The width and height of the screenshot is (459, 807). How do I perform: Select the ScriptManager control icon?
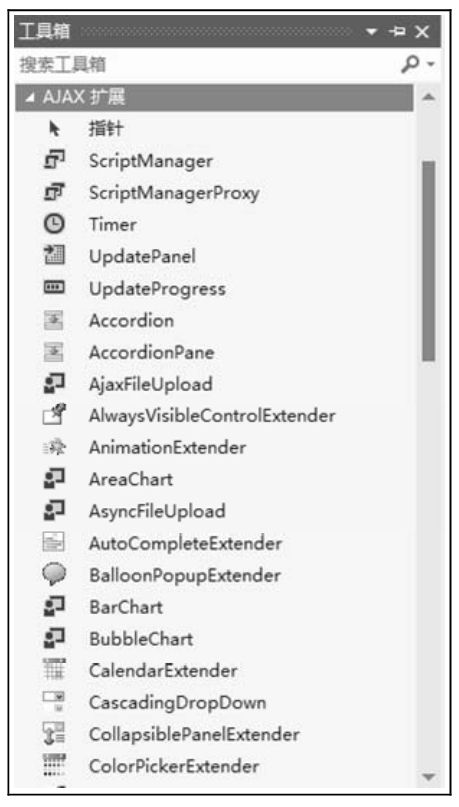54,161
